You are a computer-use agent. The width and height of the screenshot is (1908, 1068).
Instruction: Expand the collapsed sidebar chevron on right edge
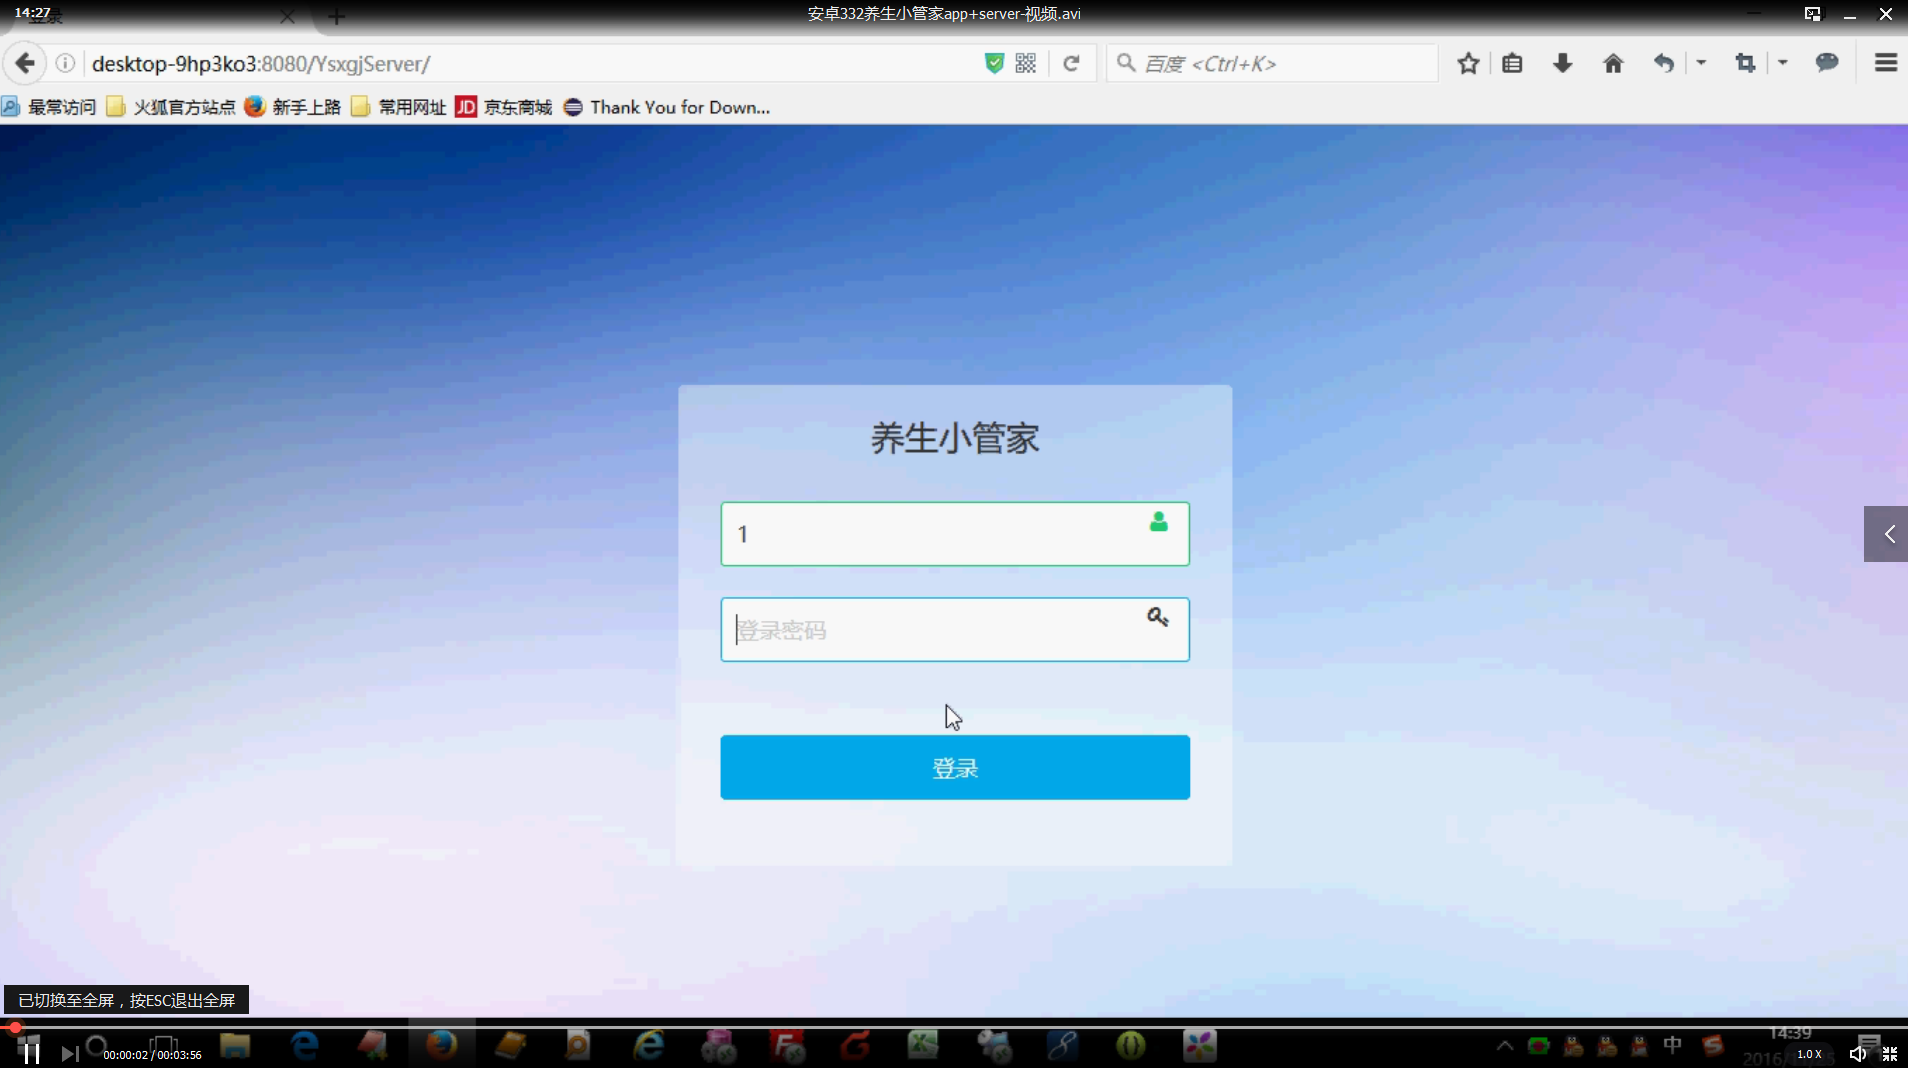pyautogui.click(x=1888, y=533)
